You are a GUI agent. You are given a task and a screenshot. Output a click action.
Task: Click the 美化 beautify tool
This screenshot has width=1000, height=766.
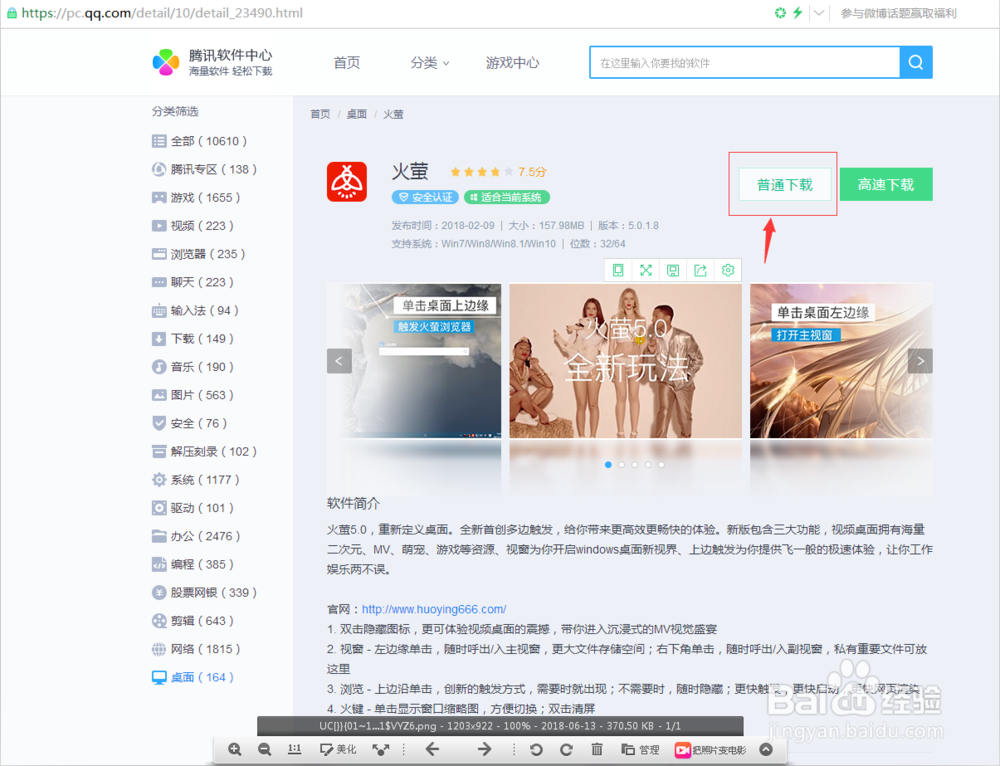pos(338,749)
